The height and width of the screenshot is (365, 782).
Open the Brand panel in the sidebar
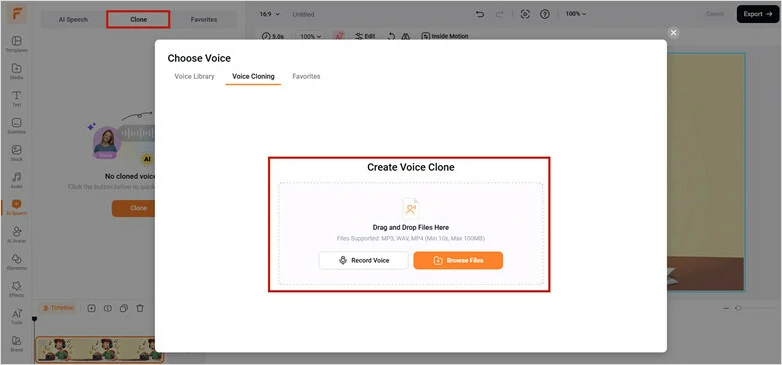click(x=16, y=344)
